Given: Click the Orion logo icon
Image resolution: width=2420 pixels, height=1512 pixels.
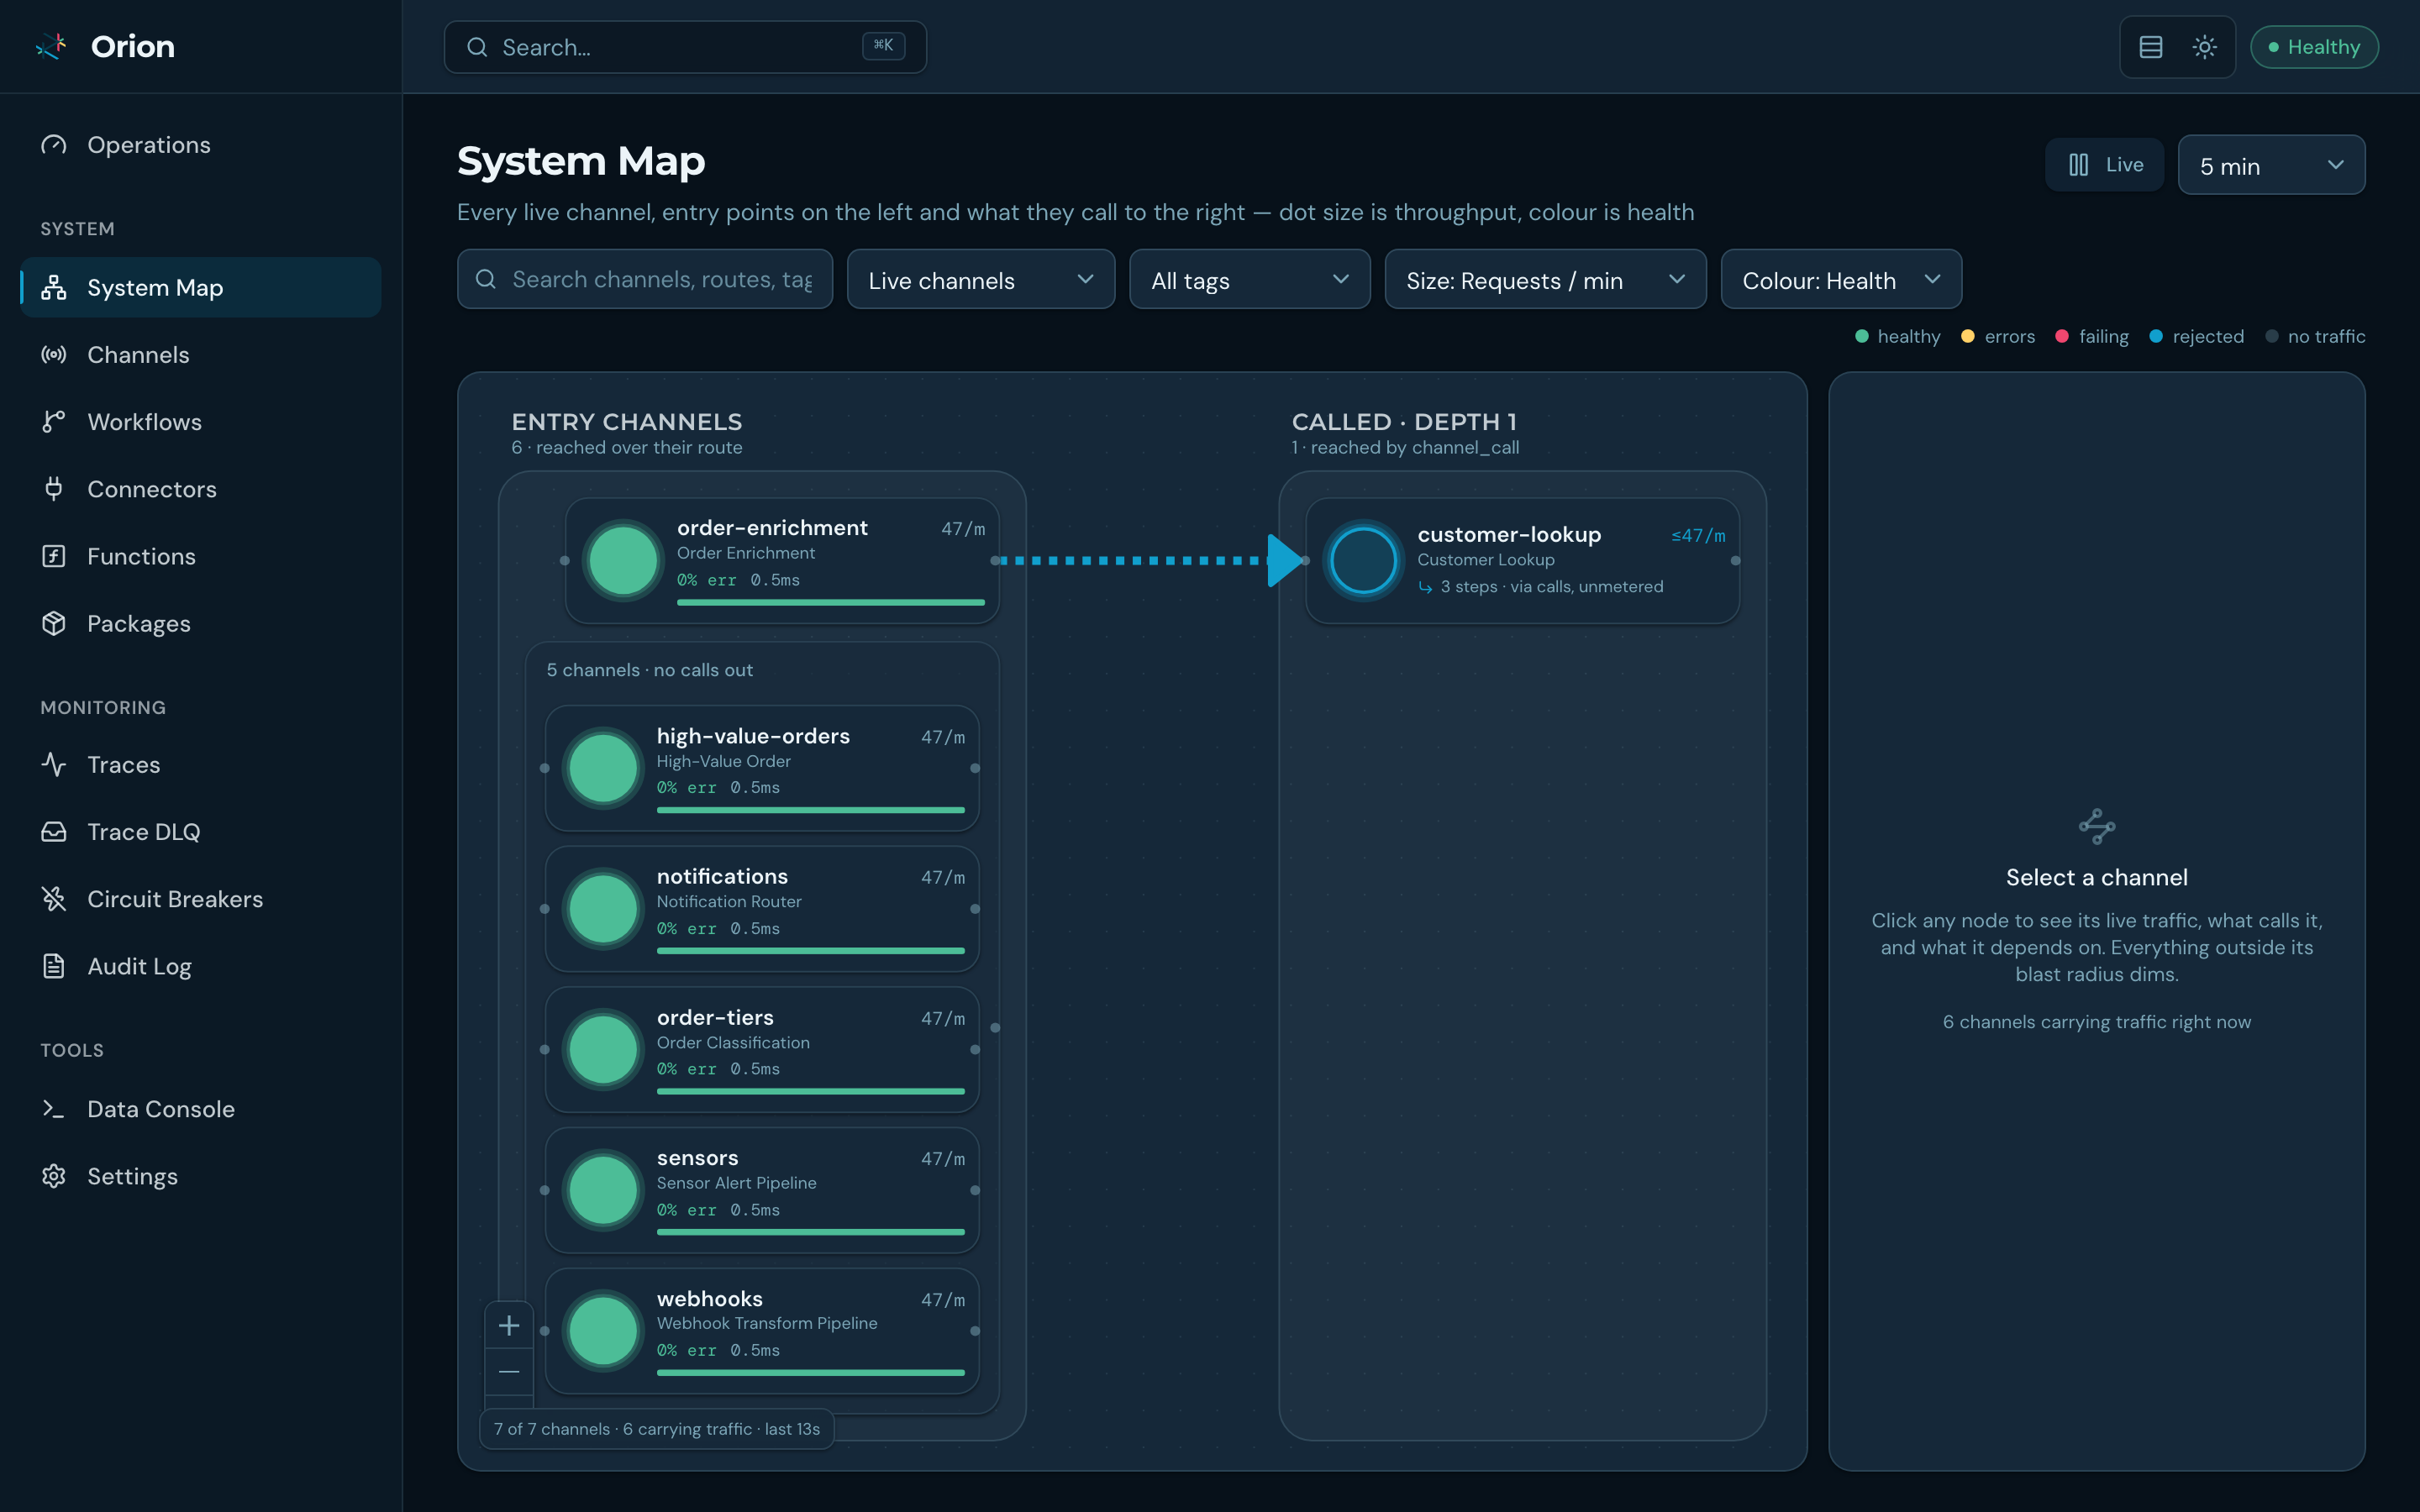Looking at the screenshot, I should pos(51,46).
